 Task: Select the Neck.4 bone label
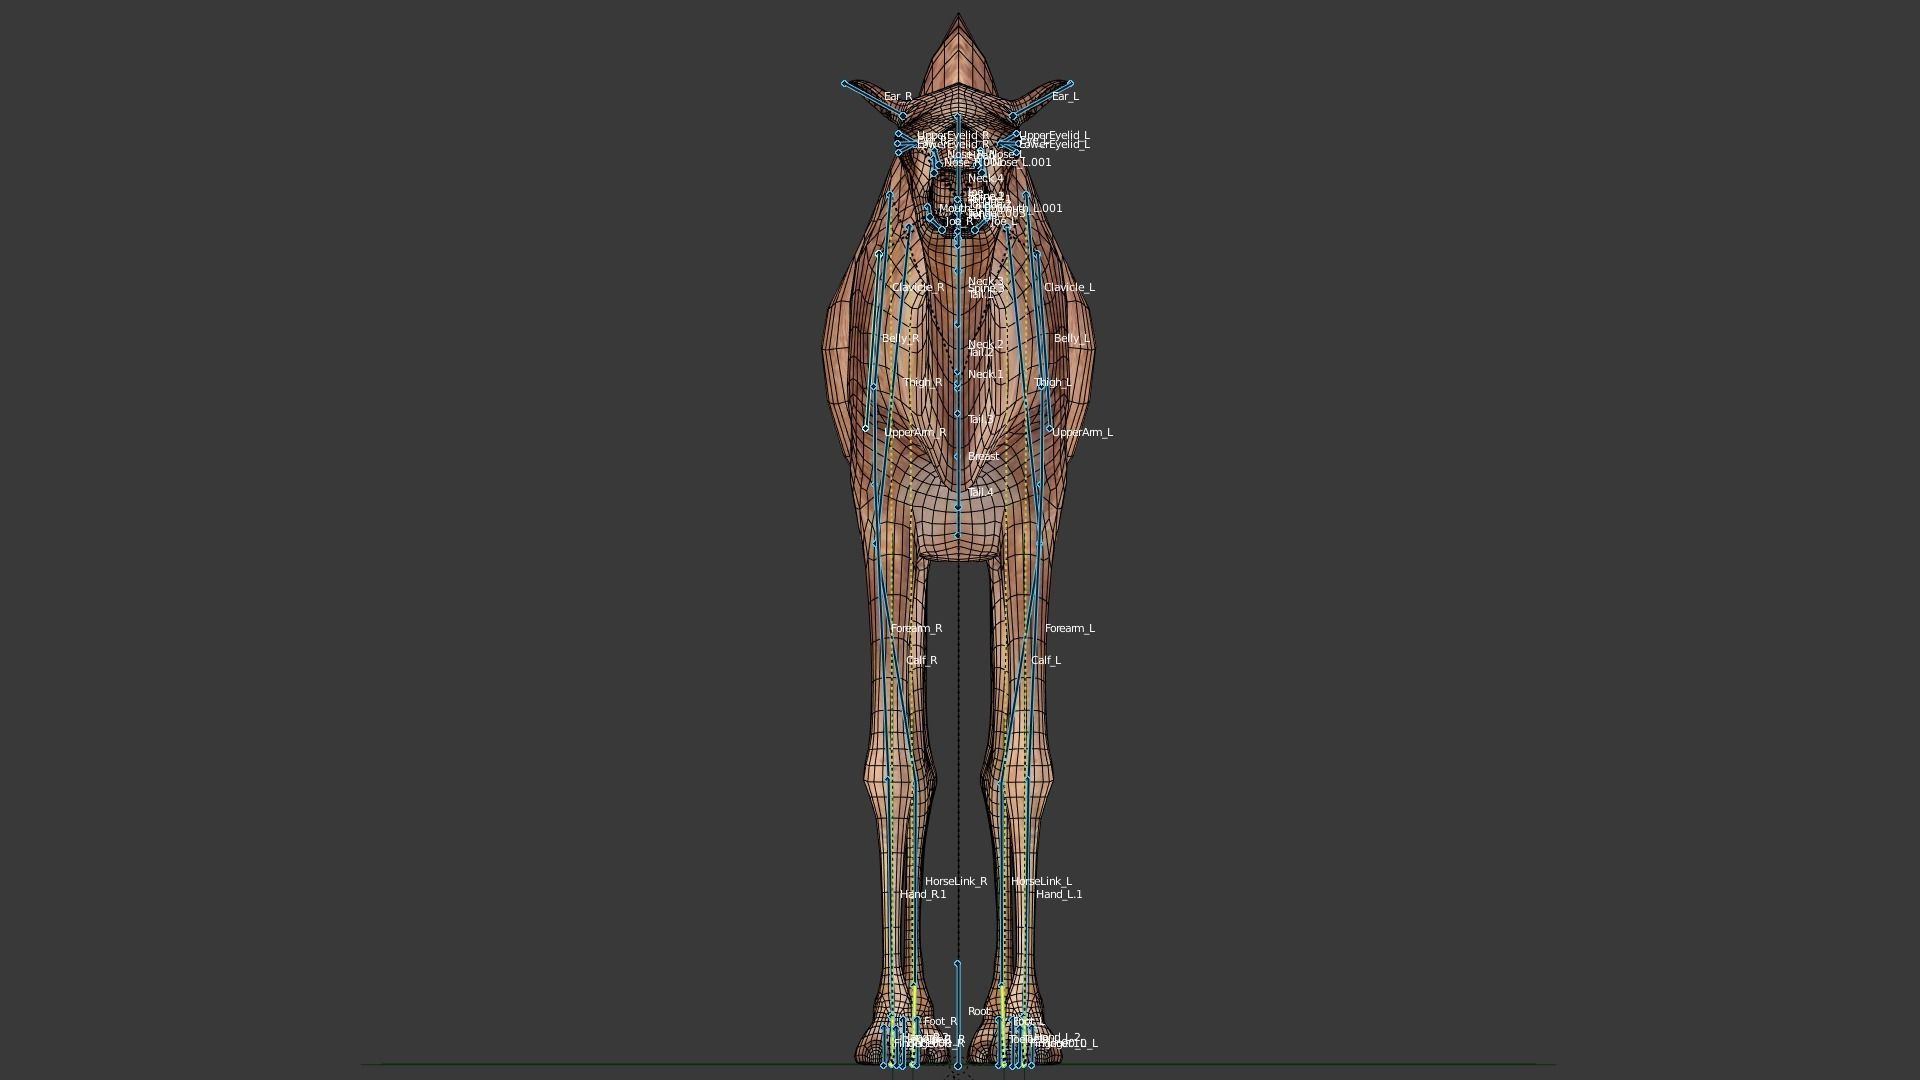pos(985,178)
